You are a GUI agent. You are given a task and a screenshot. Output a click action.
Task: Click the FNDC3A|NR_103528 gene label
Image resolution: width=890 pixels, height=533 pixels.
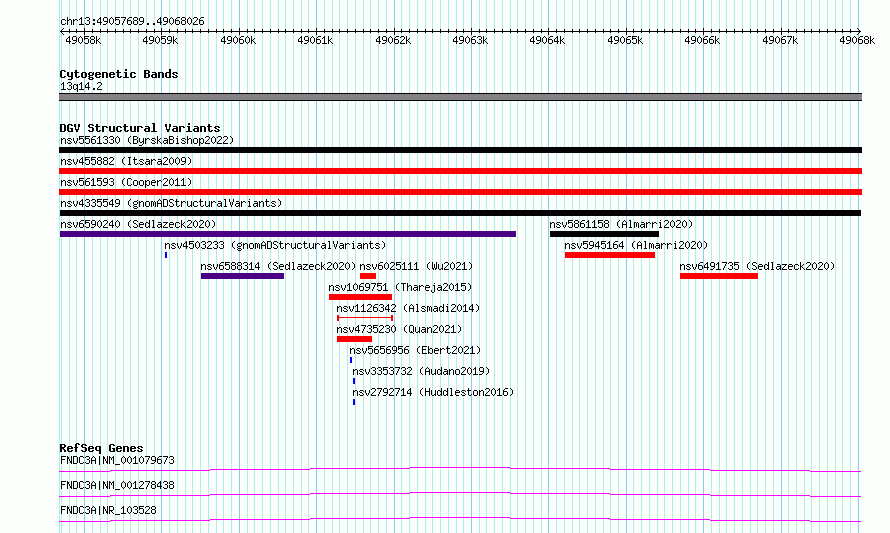click(108, 510)
